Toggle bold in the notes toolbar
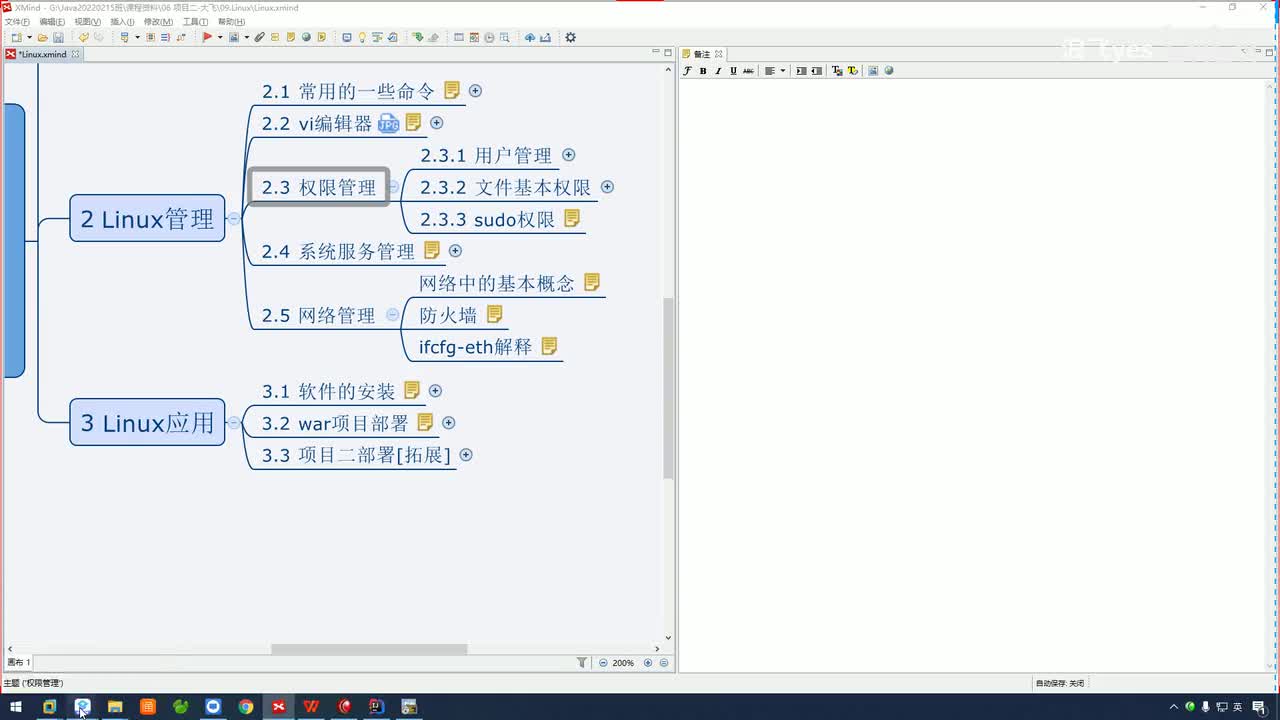Viewport: 1280px width, 720px height. tap(703, 71)
